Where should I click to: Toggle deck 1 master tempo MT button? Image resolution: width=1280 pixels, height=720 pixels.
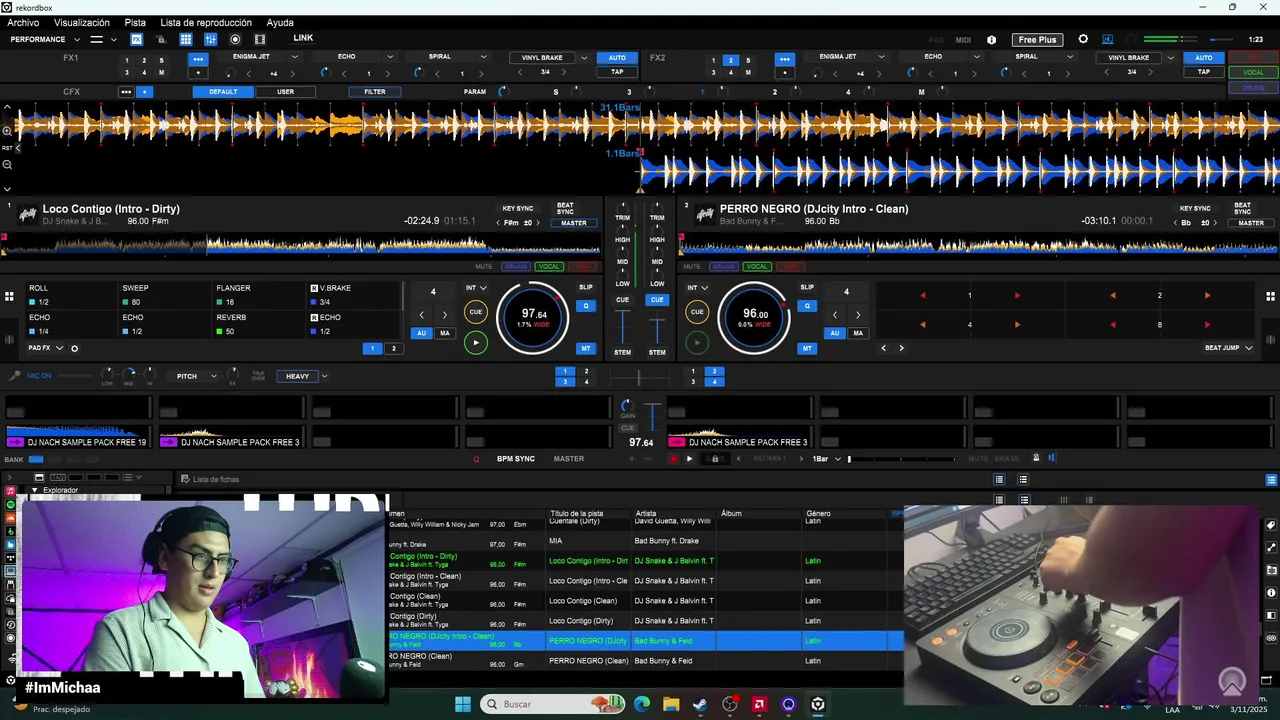click(586, 348)
